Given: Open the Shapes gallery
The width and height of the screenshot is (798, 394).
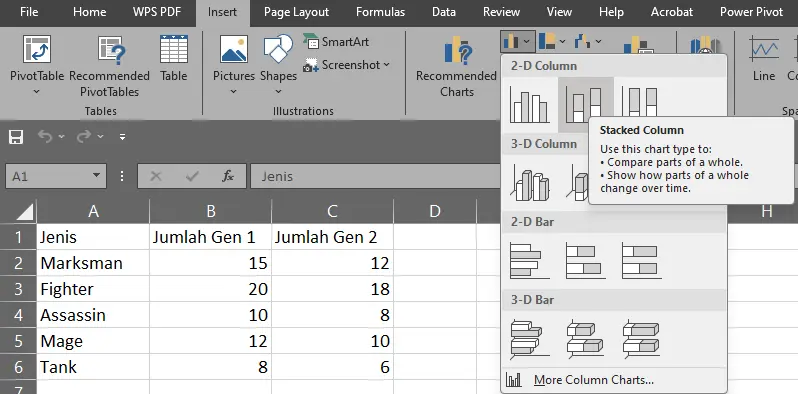Looking at the screenshot, I should tap(278, 65).
